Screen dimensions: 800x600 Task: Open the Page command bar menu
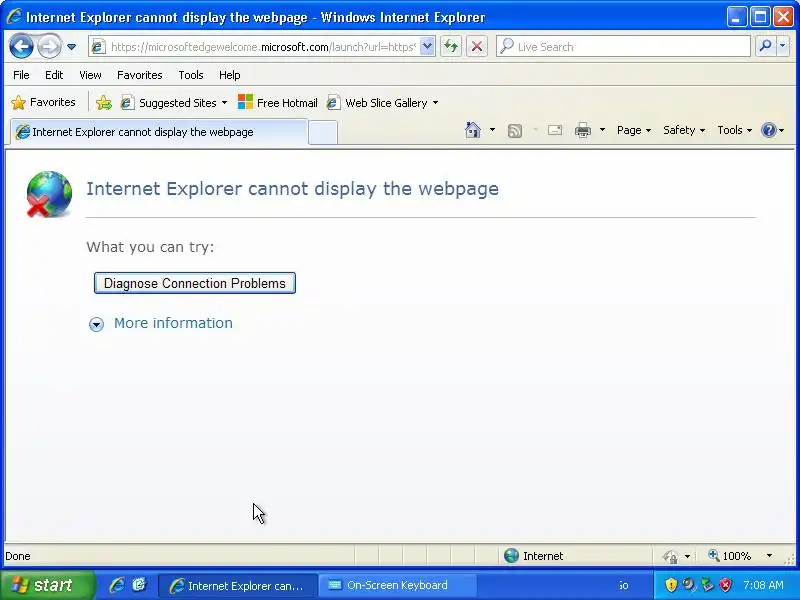634,130
